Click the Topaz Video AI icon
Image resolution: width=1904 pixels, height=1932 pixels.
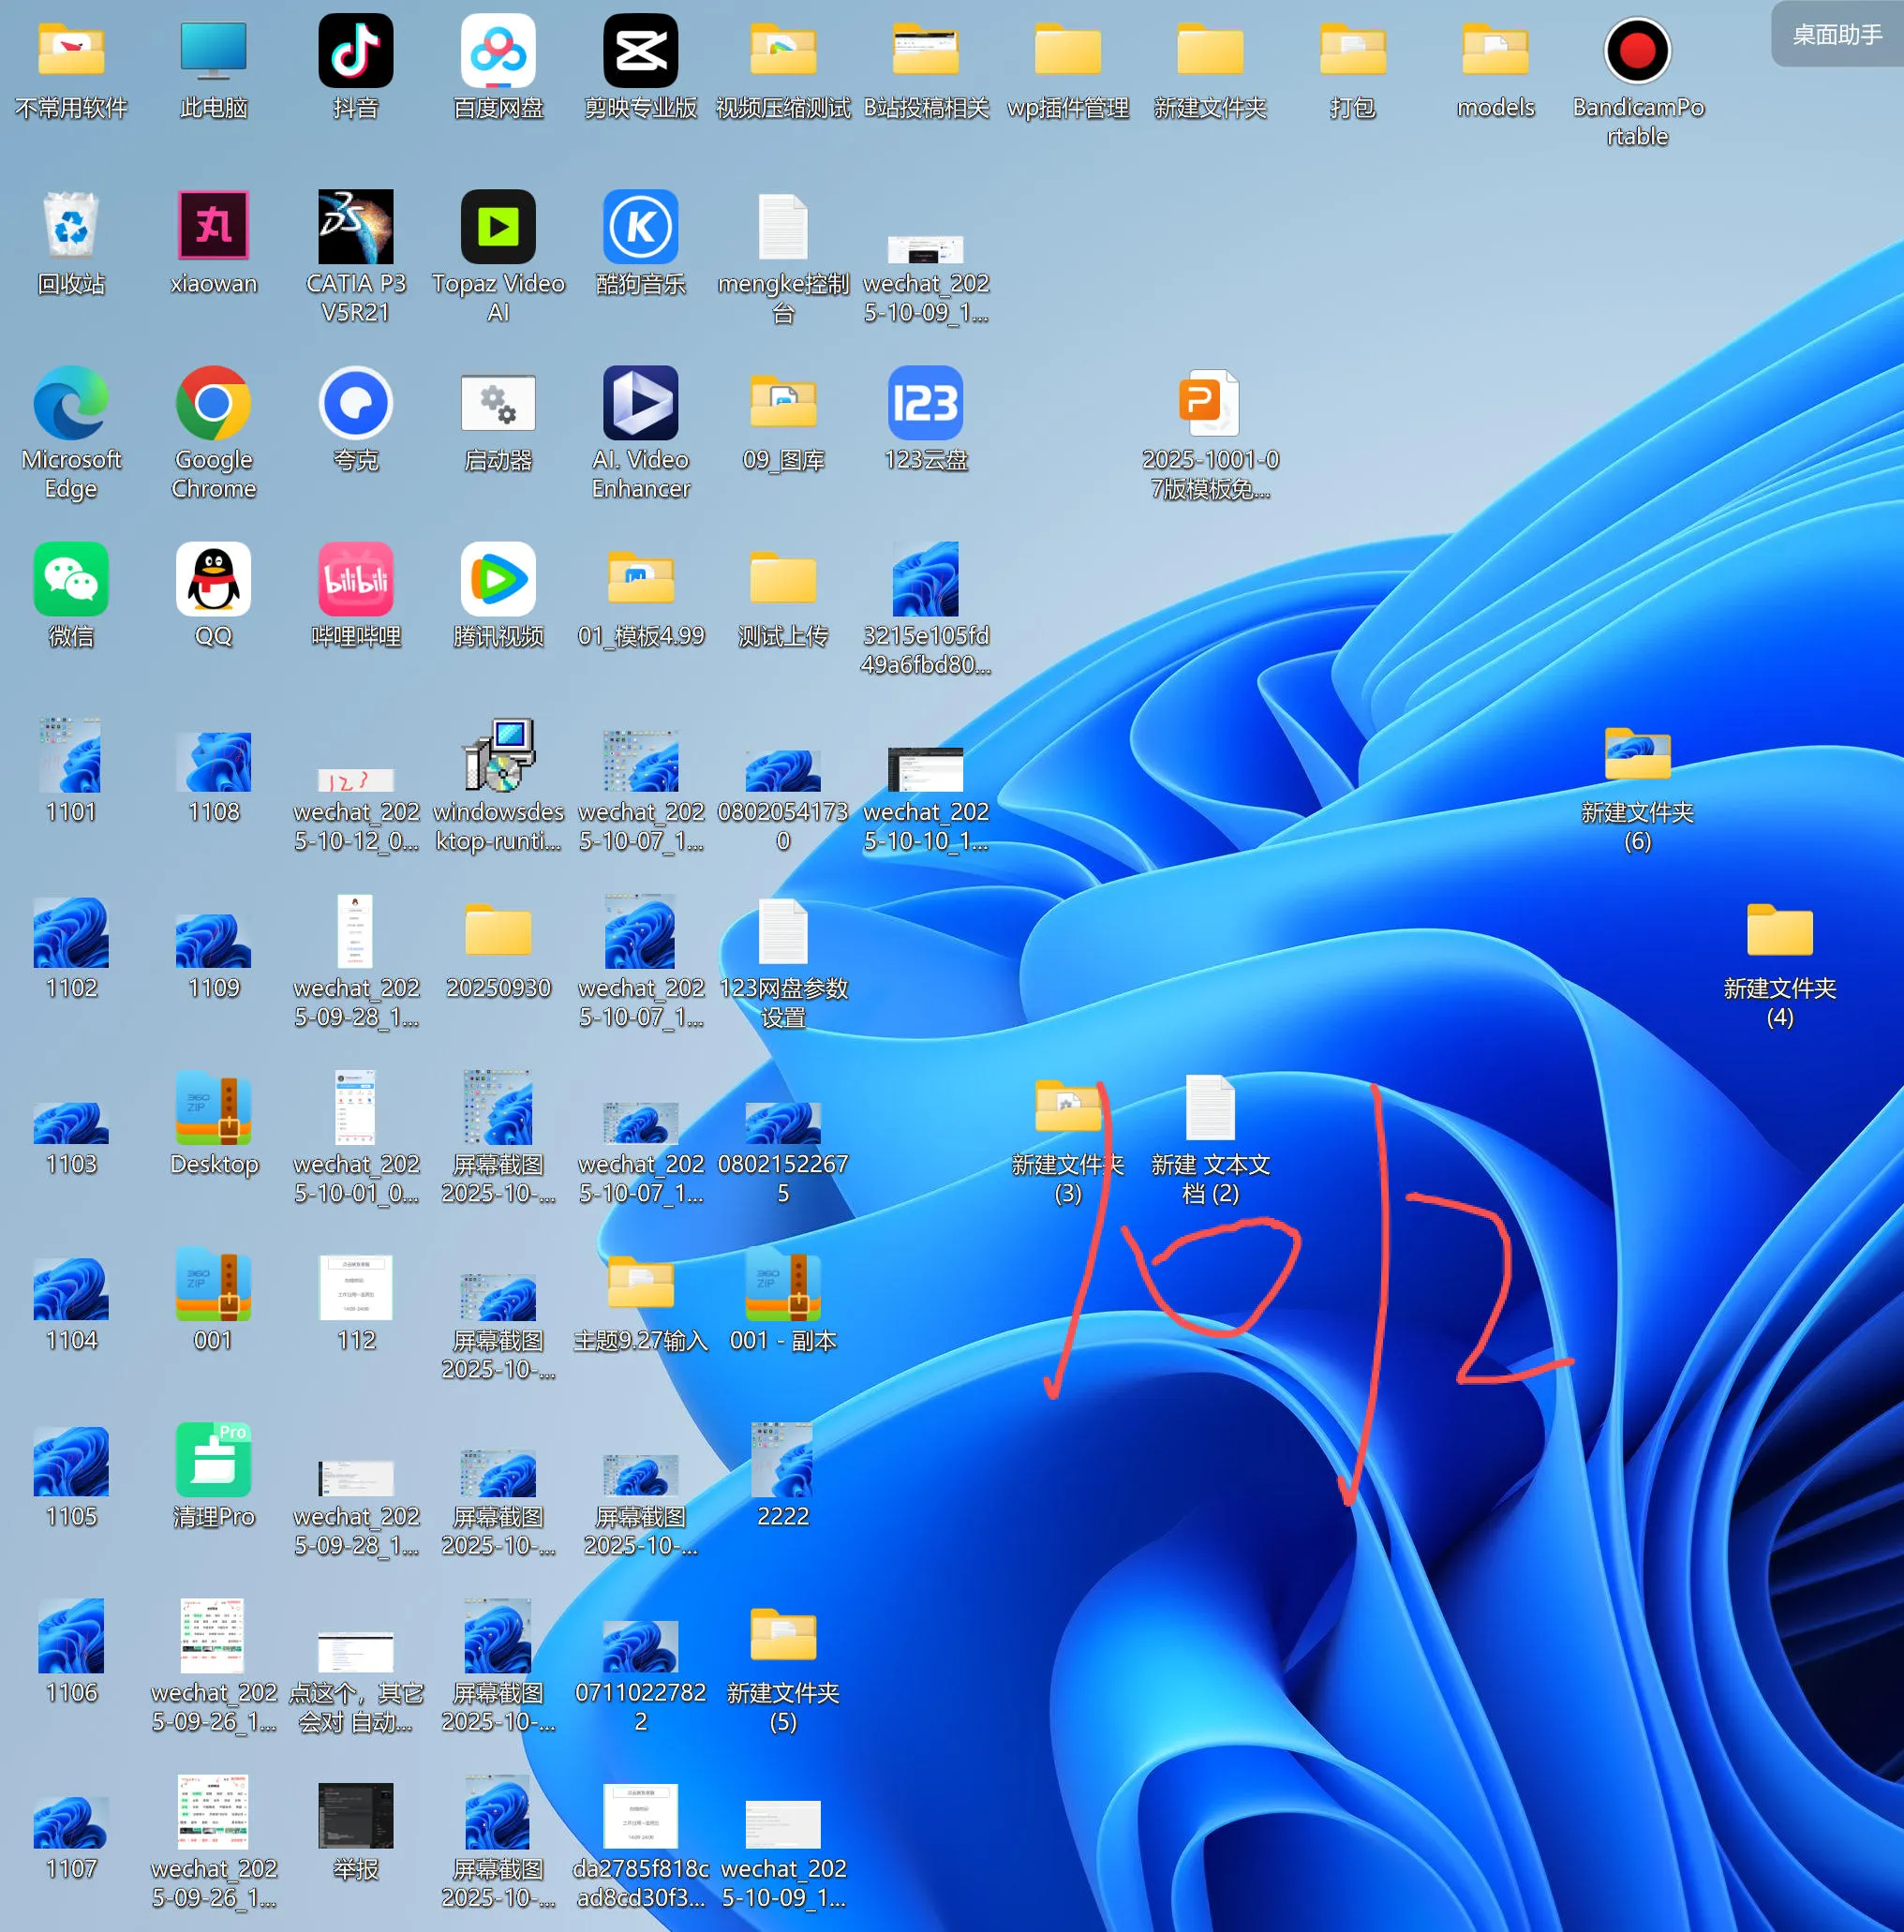pyautogui.click(x=498, y=227)
